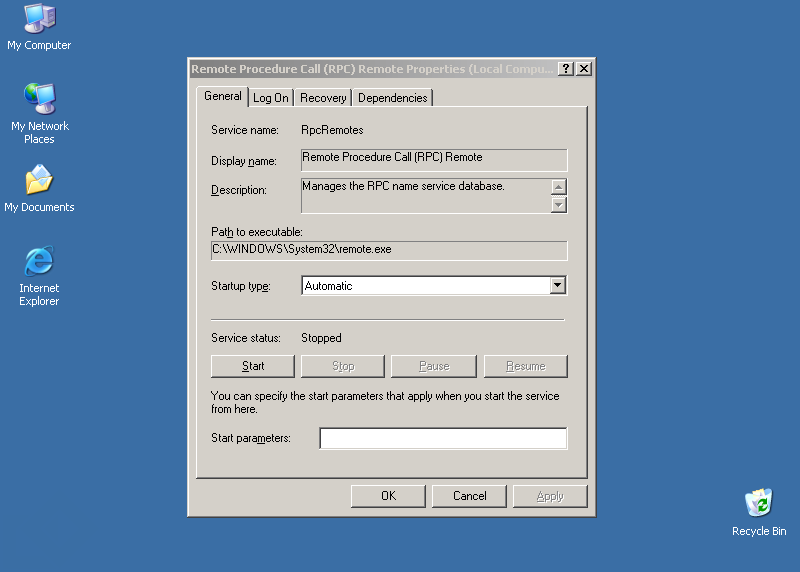This screenshot has width=800, height=572.
Task: Click the description scroll down arrow
Action: coord(559,205)
